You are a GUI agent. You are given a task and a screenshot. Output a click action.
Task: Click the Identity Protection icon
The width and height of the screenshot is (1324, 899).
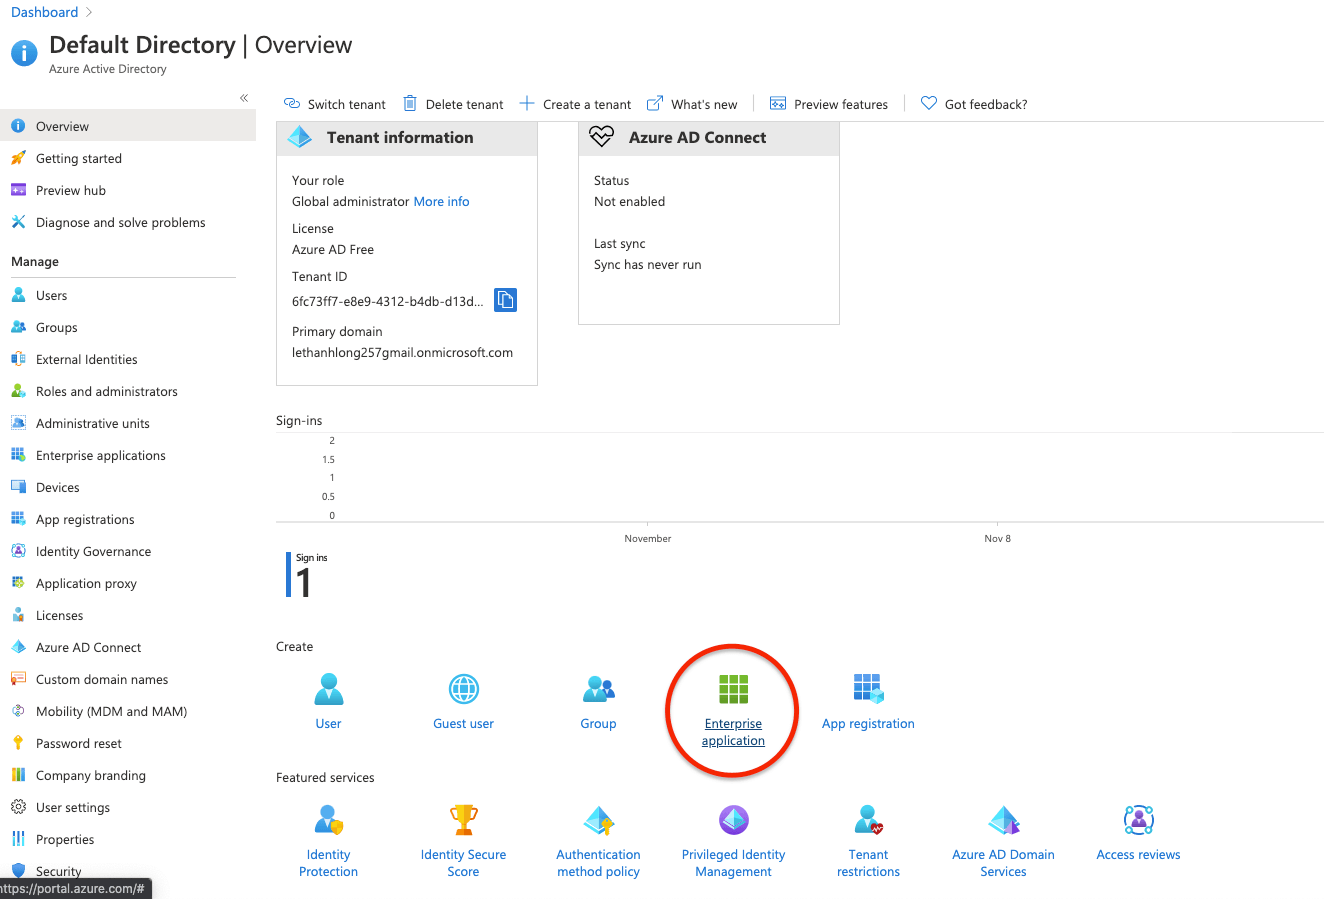click(329, 820)
